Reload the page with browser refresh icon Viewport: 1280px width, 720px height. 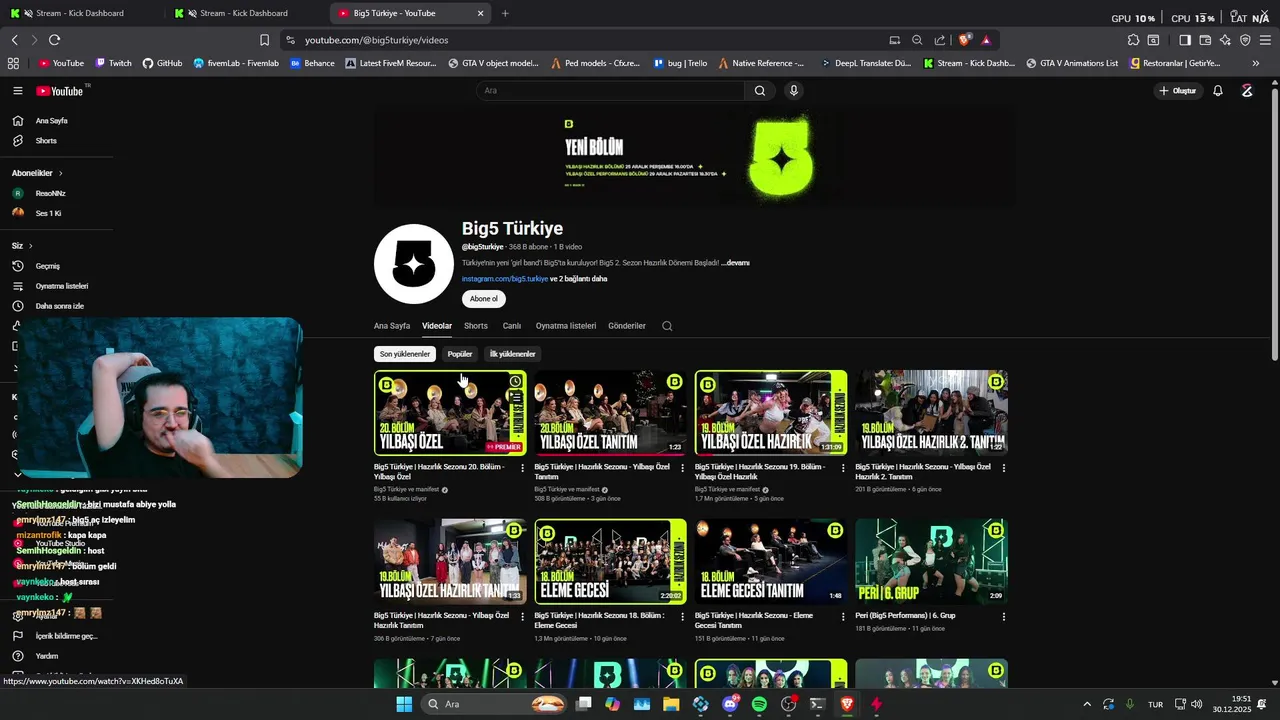point(54,40)
